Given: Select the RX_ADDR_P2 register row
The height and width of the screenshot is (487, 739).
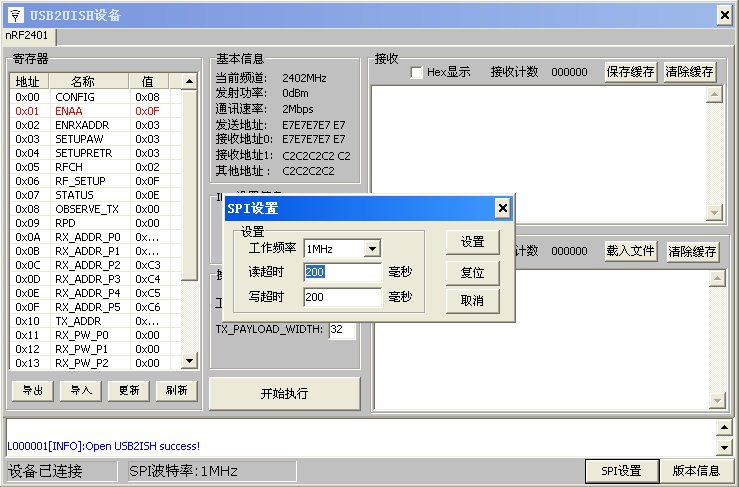Looking at the screenshot, I should coord(95,265).
